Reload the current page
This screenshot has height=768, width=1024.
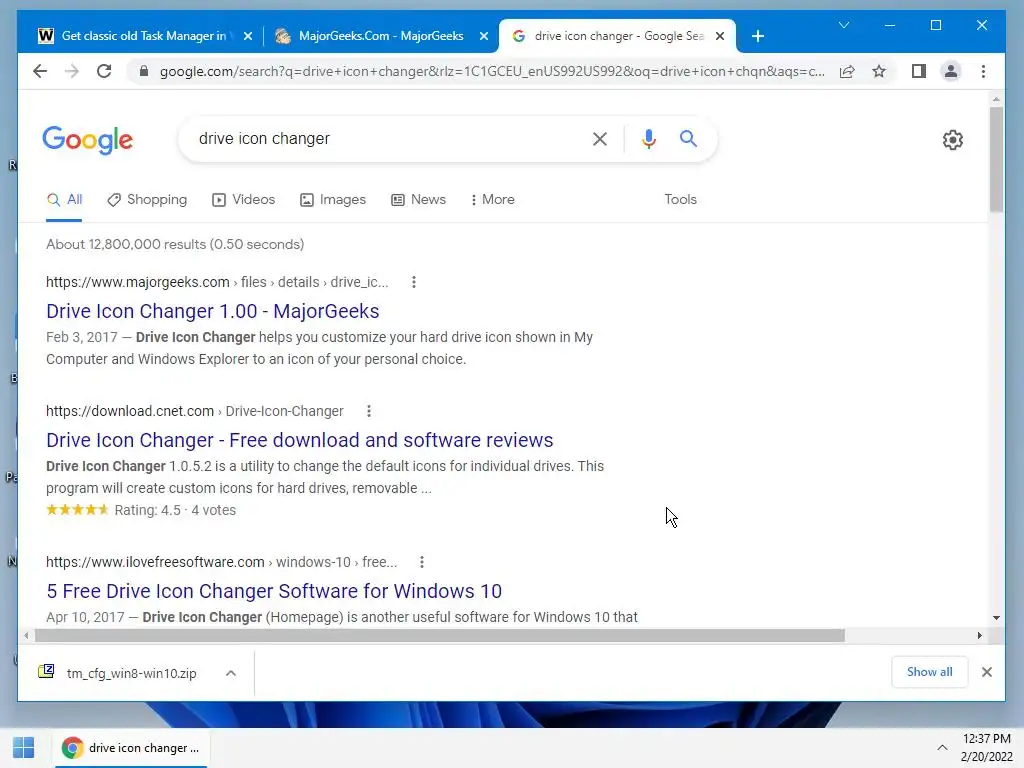point(104,71)
